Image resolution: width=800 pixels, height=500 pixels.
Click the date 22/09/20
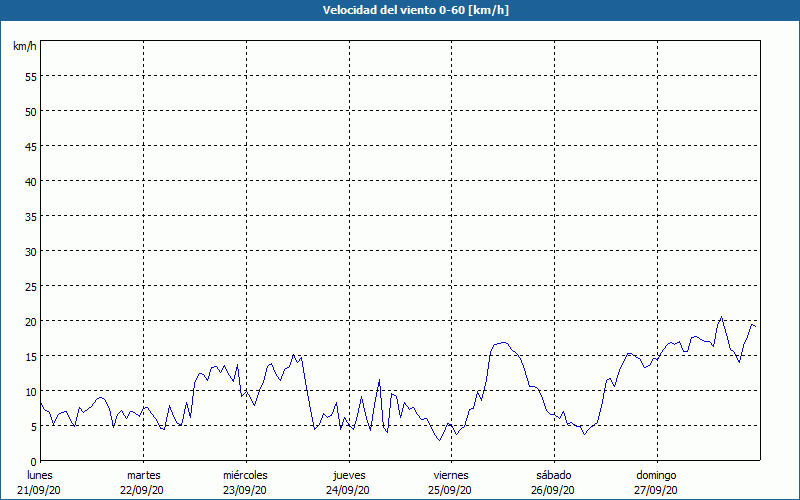pyautogui.click(x=142, y=490)
